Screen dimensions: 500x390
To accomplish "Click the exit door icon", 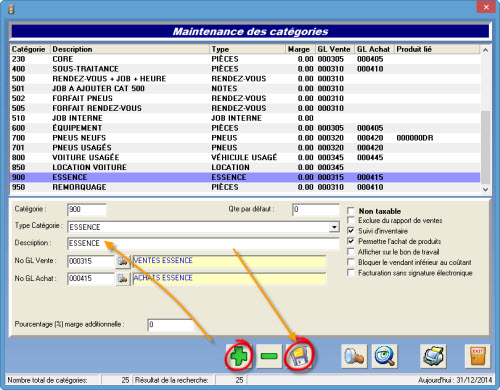I will click(x=478, y=356).
